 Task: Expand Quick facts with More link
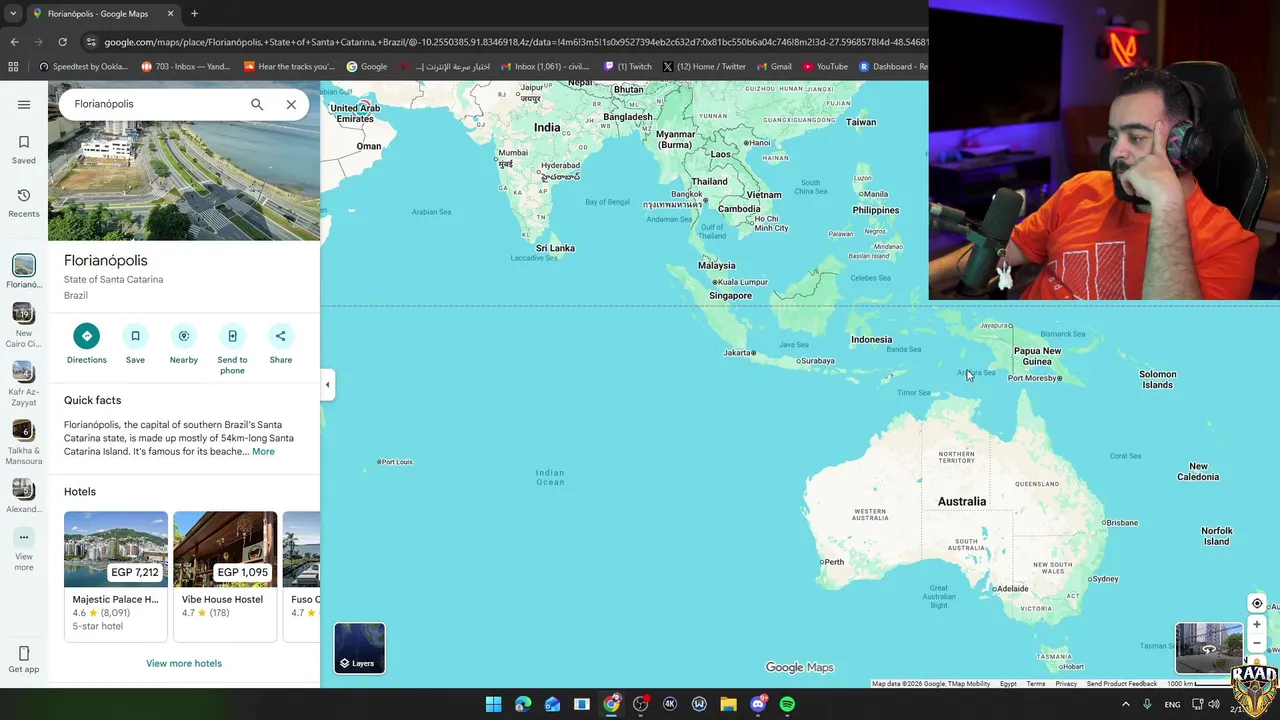pos(263,452)
